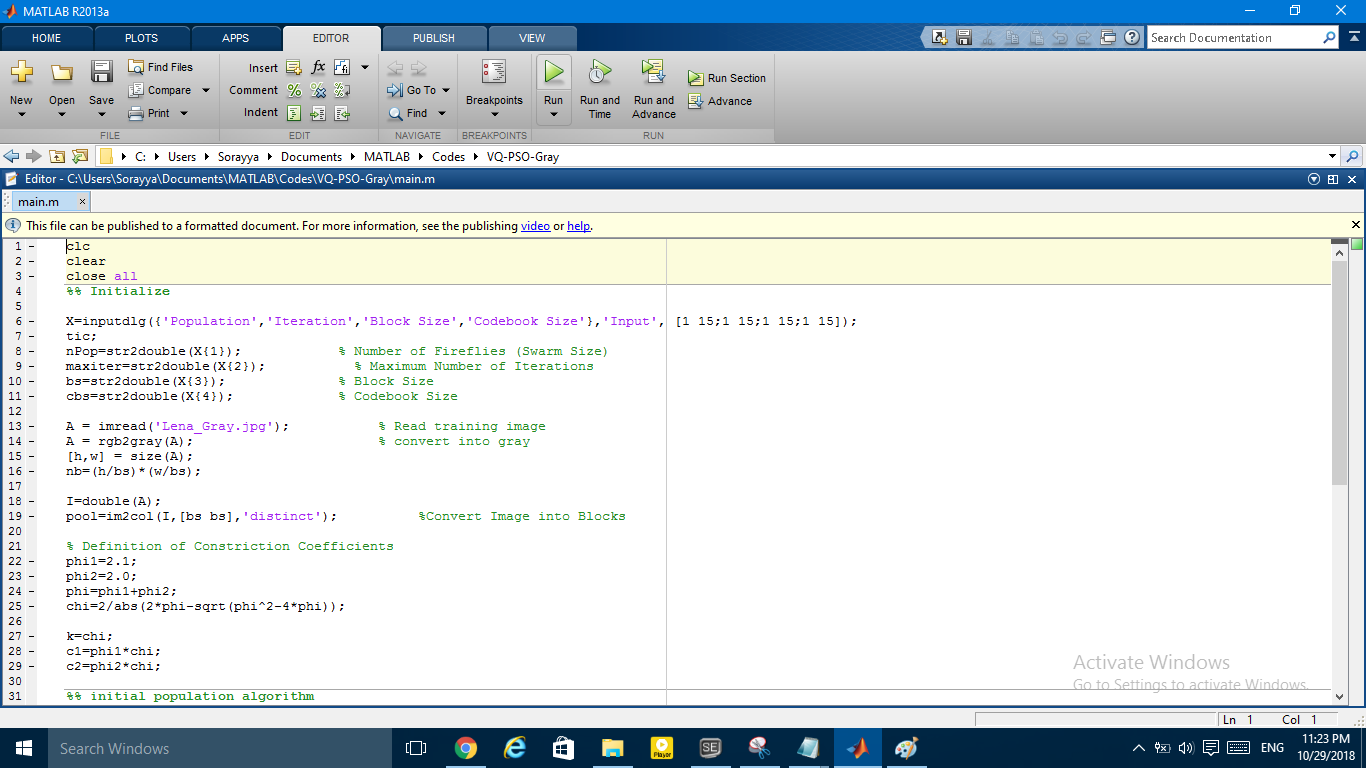Minimize the toolstrip with the arrow button
This screenshot has width=1366, height=768.
point(1353,38)
